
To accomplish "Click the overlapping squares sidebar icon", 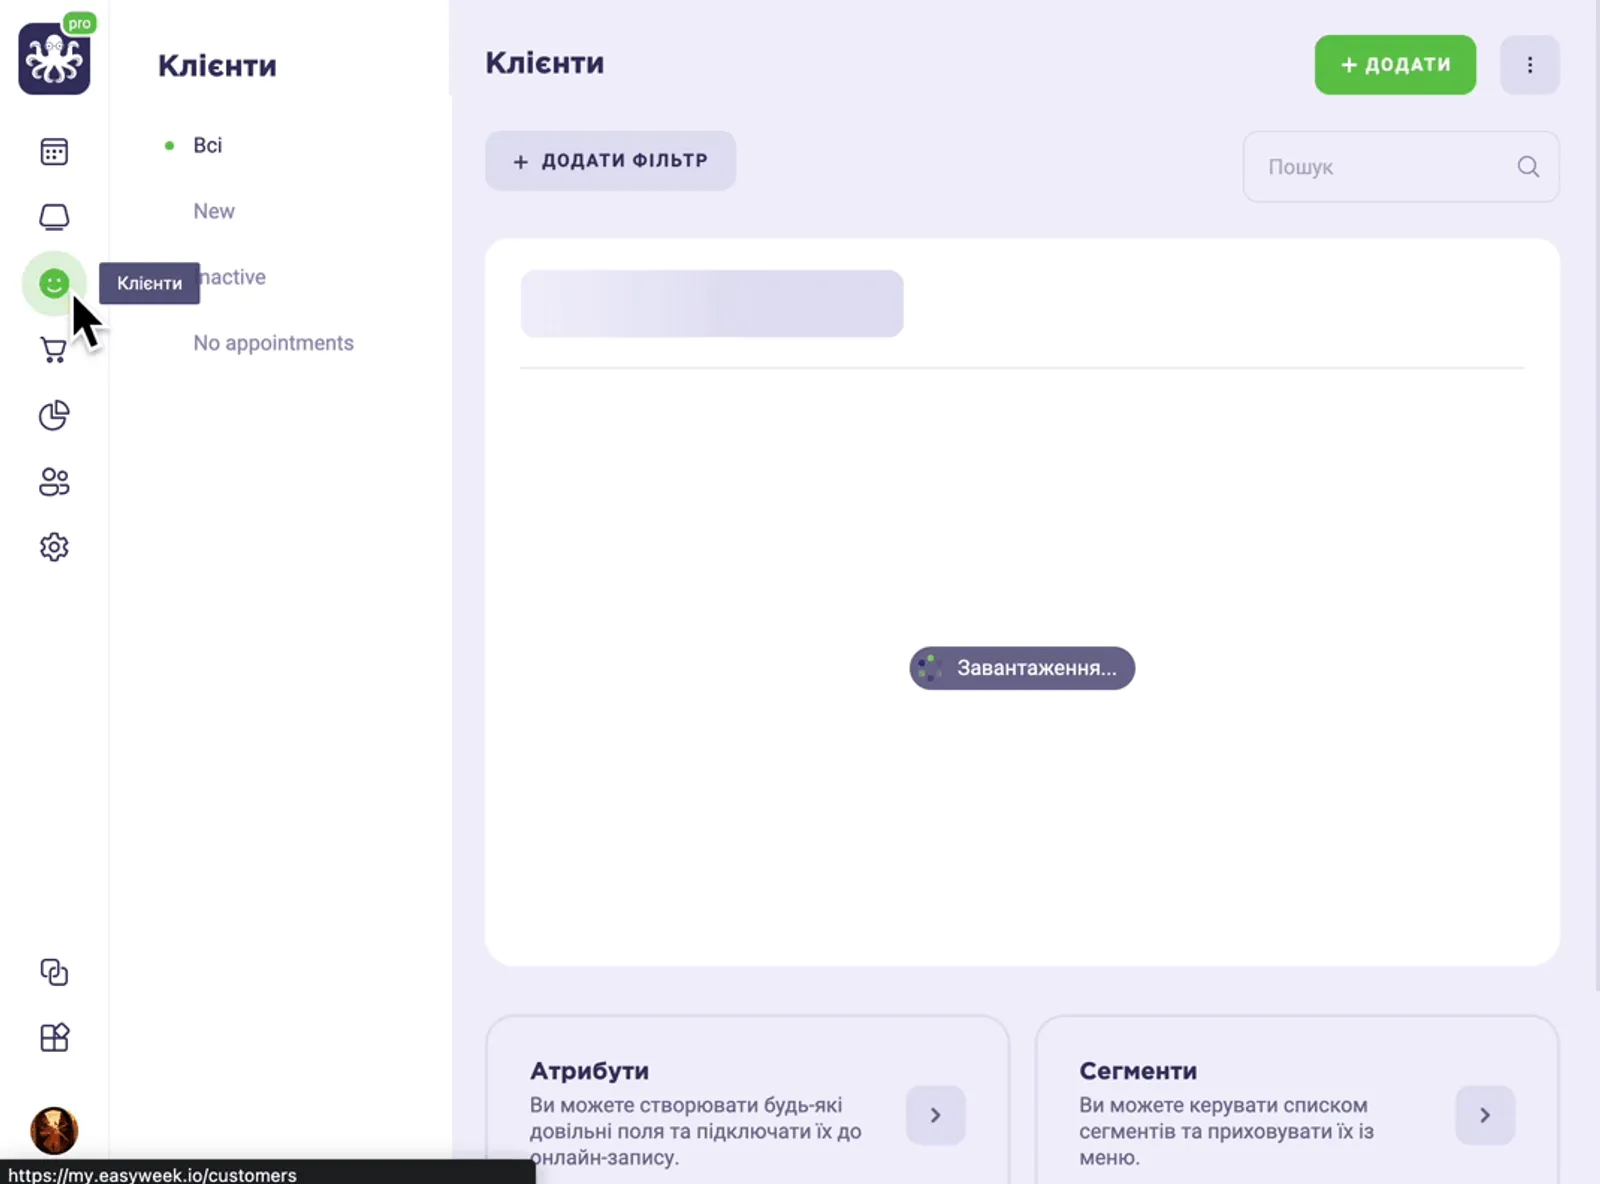I will [54, 972].
